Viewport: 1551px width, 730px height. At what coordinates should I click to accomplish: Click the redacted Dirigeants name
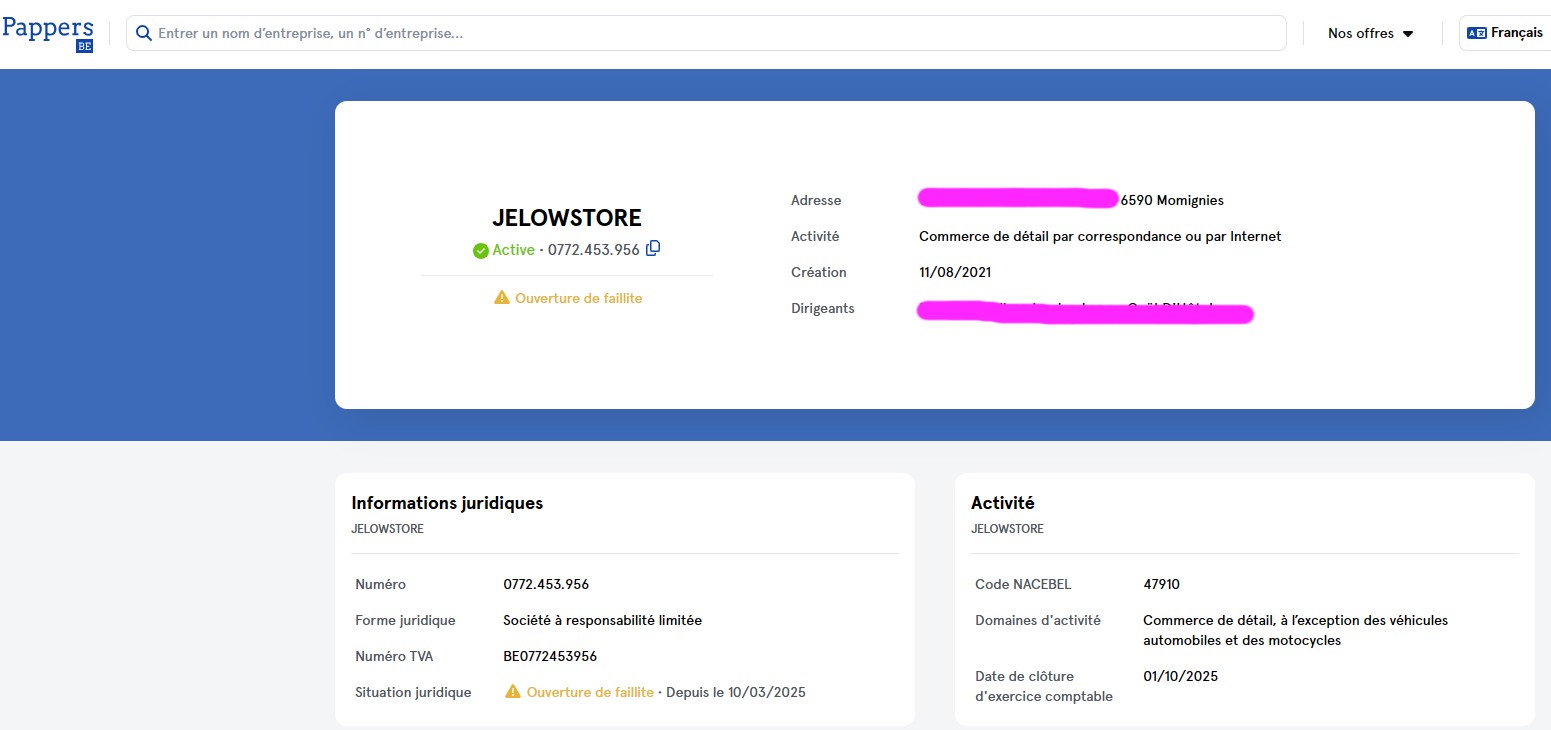pyautogui.click(x=1084, y=311)
